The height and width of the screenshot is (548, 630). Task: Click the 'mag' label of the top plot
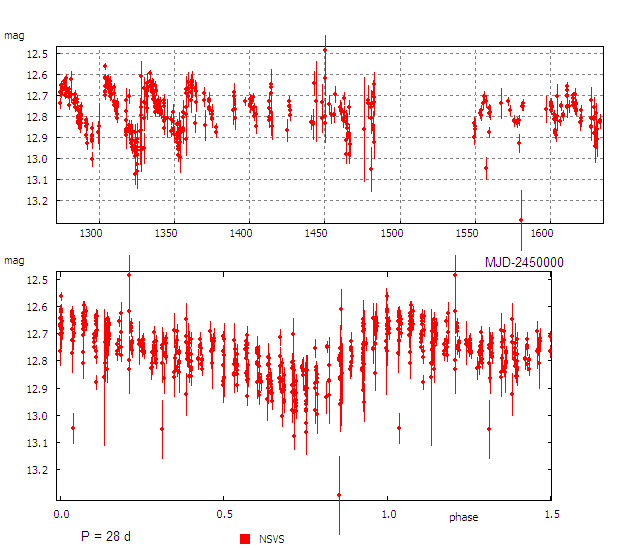pyautogui.click(x=14, y=36)
